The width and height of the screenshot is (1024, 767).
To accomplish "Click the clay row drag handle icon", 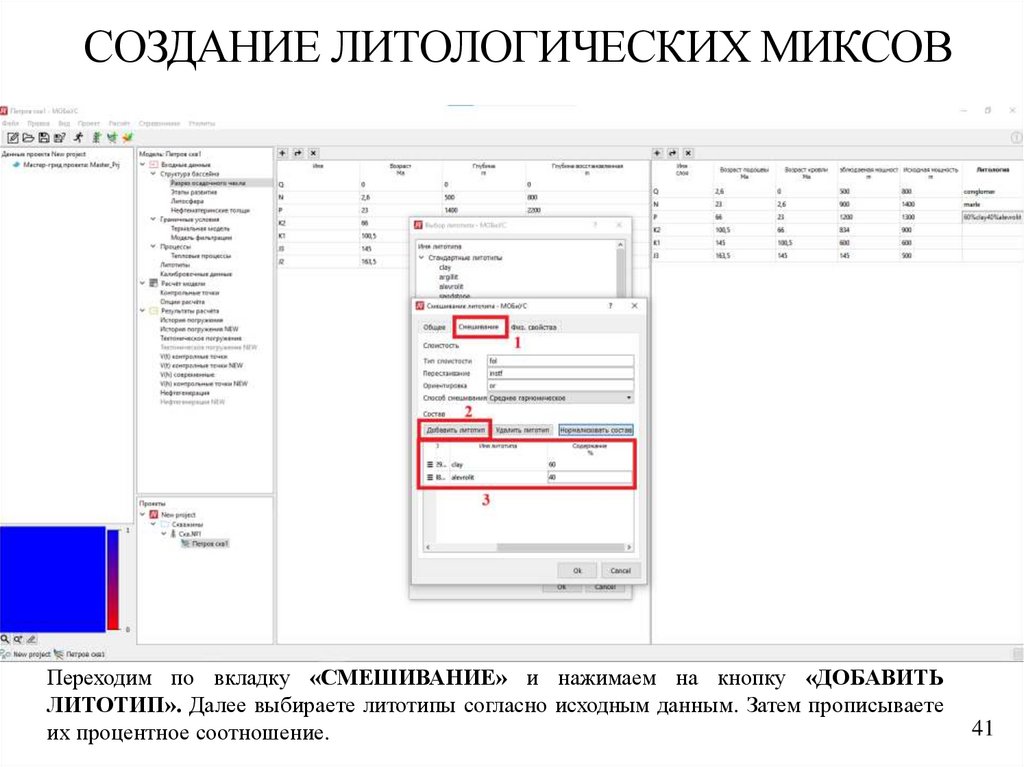I will tap(430, 465).
